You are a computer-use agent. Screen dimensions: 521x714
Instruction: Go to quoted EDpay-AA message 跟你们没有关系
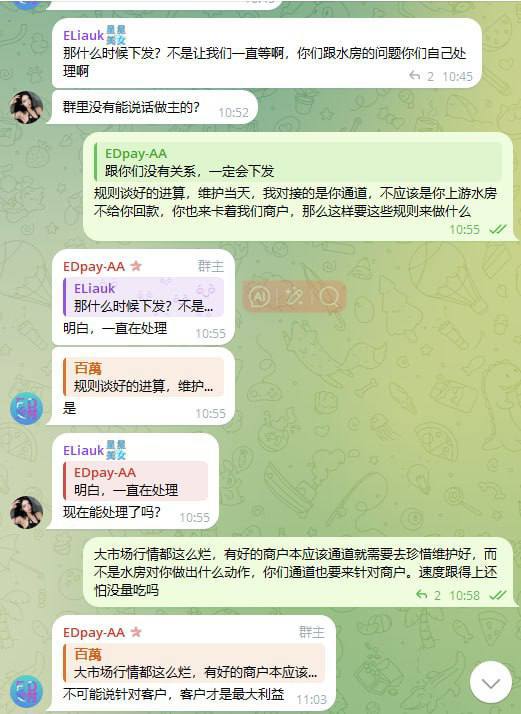point(297,162)
